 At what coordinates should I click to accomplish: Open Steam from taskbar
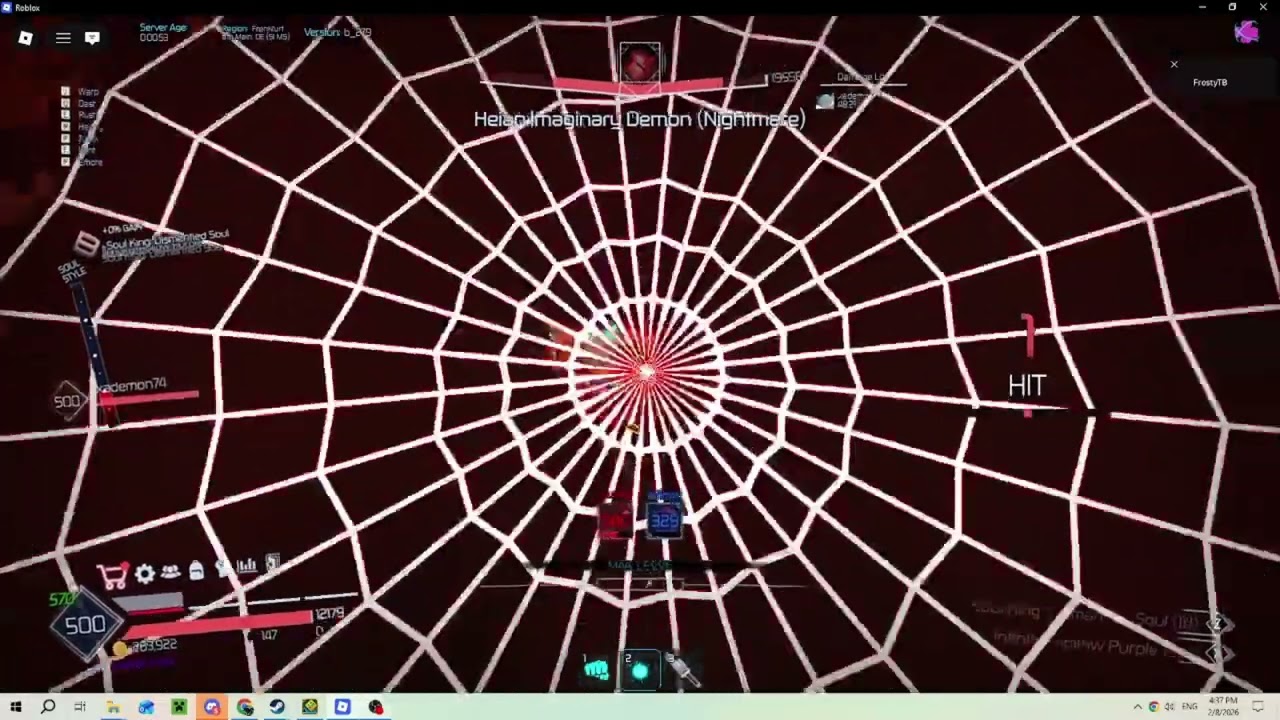[x=277, y=707]
